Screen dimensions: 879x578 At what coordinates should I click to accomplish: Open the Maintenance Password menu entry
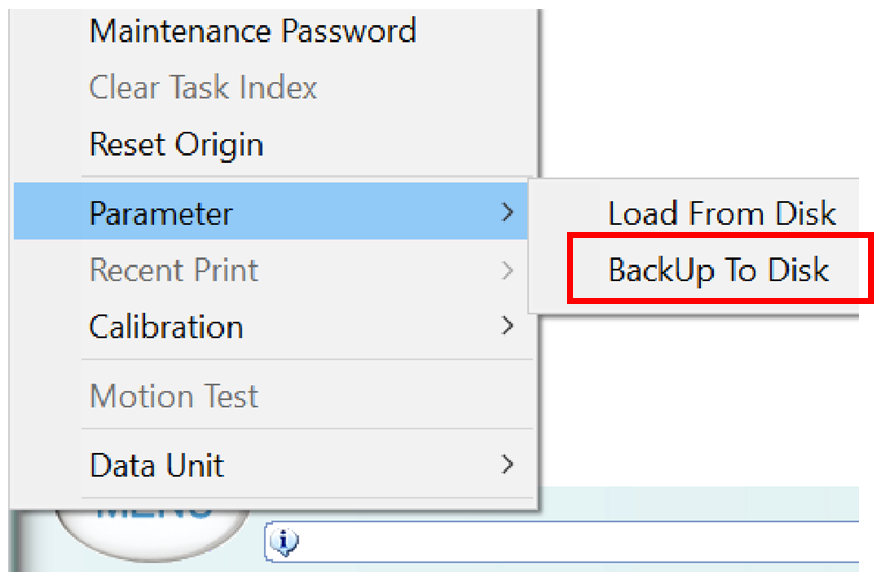click(252, 31)
